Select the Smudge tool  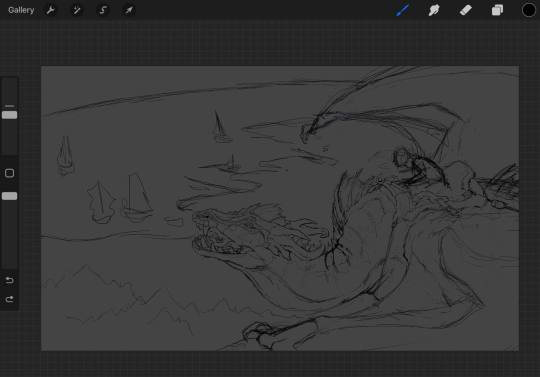(x=434, y=10)
